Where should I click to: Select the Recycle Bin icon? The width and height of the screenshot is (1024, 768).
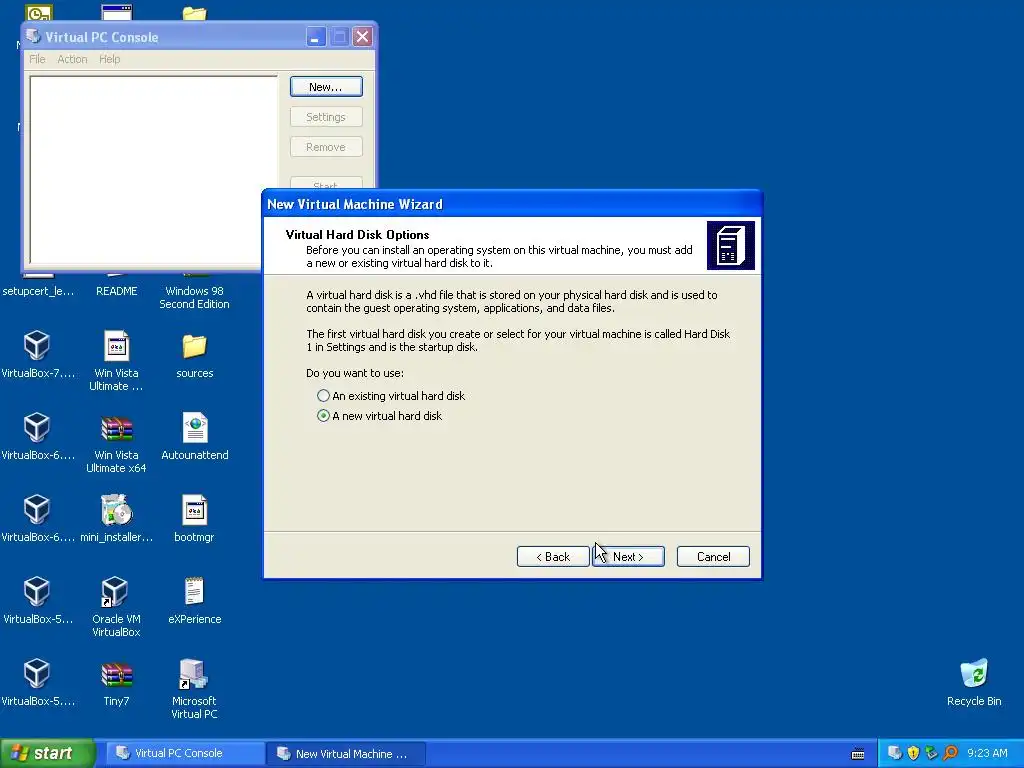[x=974, y=682]
